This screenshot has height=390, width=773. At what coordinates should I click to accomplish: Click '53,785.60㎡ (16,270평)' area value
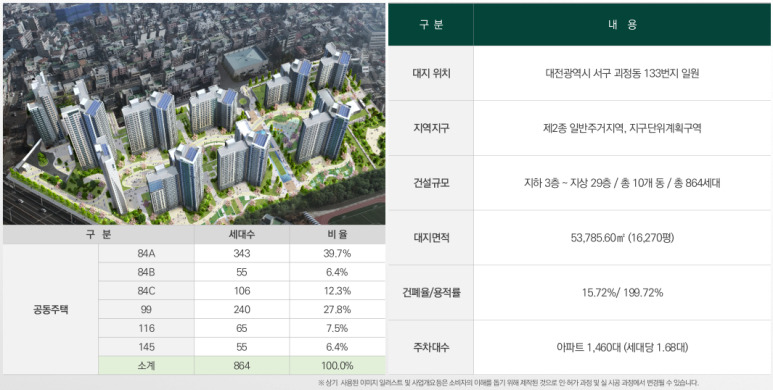[x=623, y=238]
